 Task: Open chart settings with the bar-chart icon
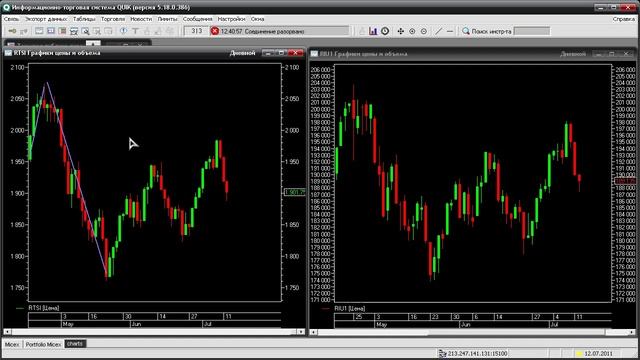(x=373, y=31)
